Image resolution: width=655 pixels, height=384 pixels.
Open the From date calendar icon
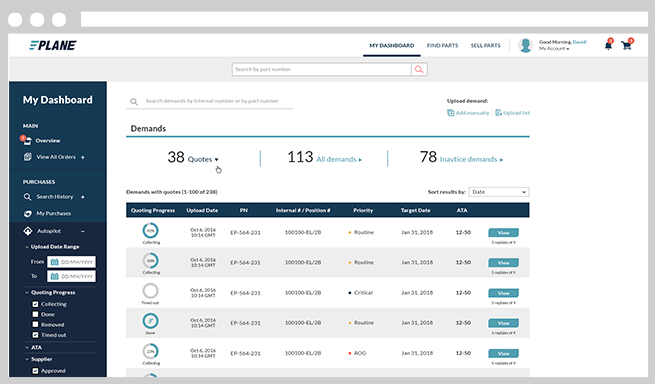click(x=54, y=262)
